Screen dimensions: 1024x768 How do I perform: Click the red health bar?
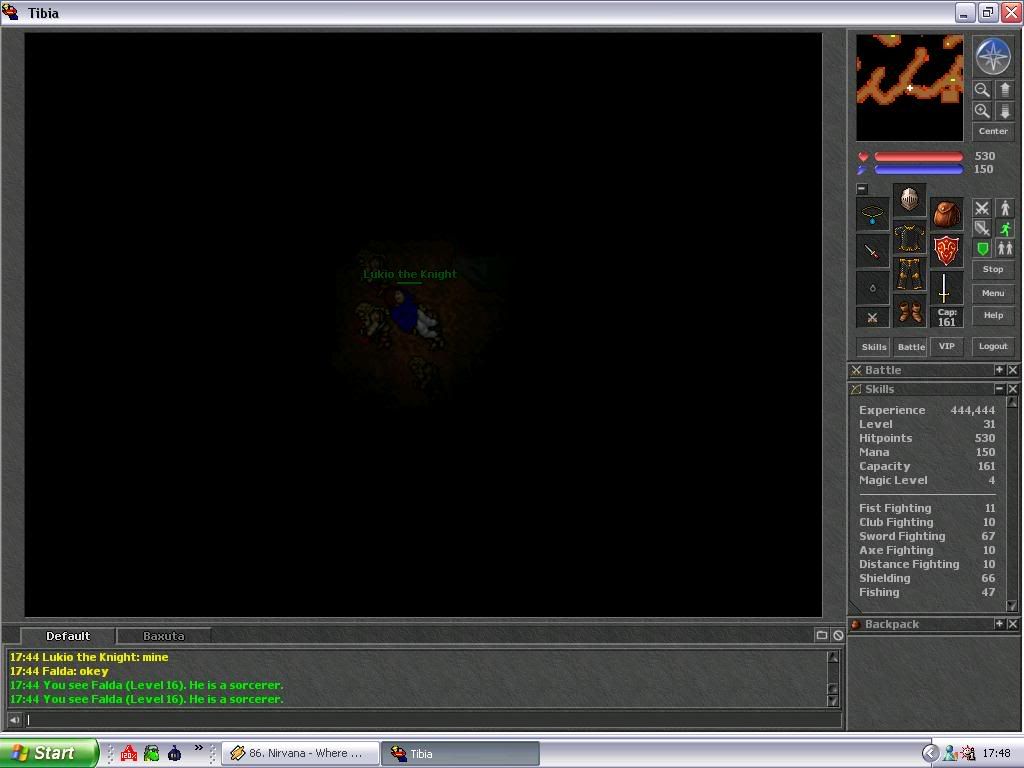tap(918, 157)
